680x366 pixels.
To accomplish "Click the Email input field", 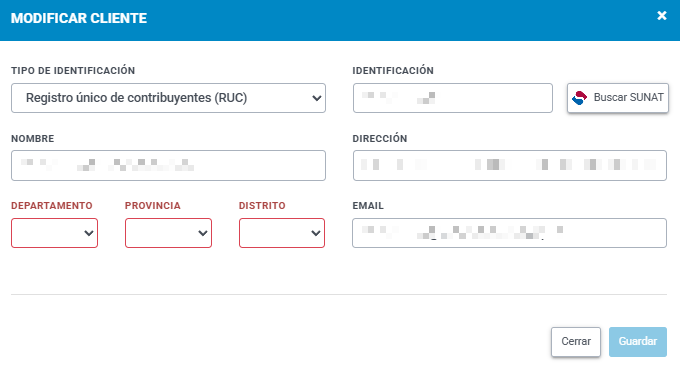I will pos(510,233).
